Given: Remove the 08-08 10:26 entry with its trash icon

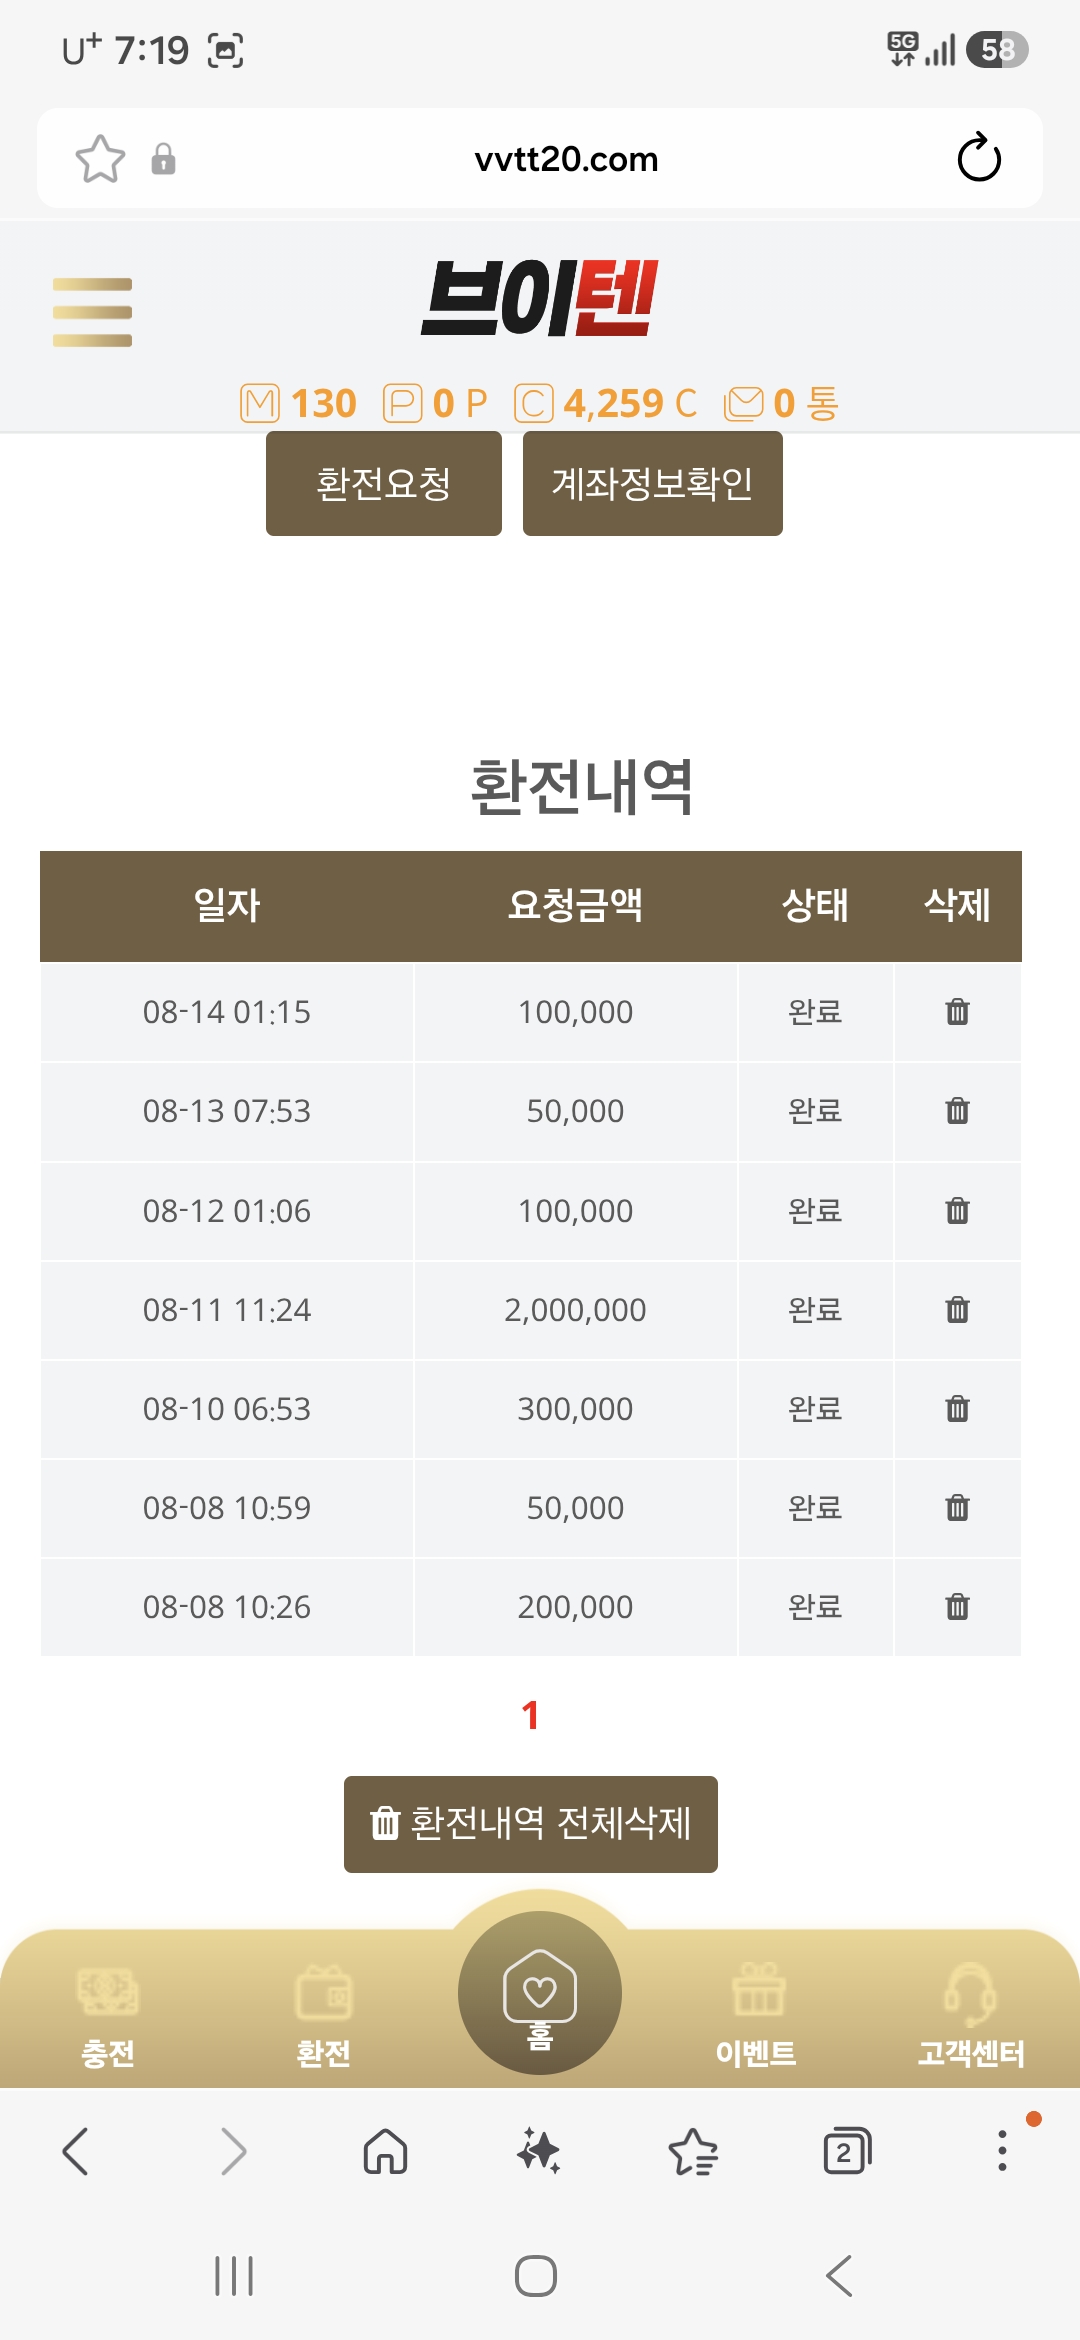Looking at the screenshot, I should pos(957,1606).
